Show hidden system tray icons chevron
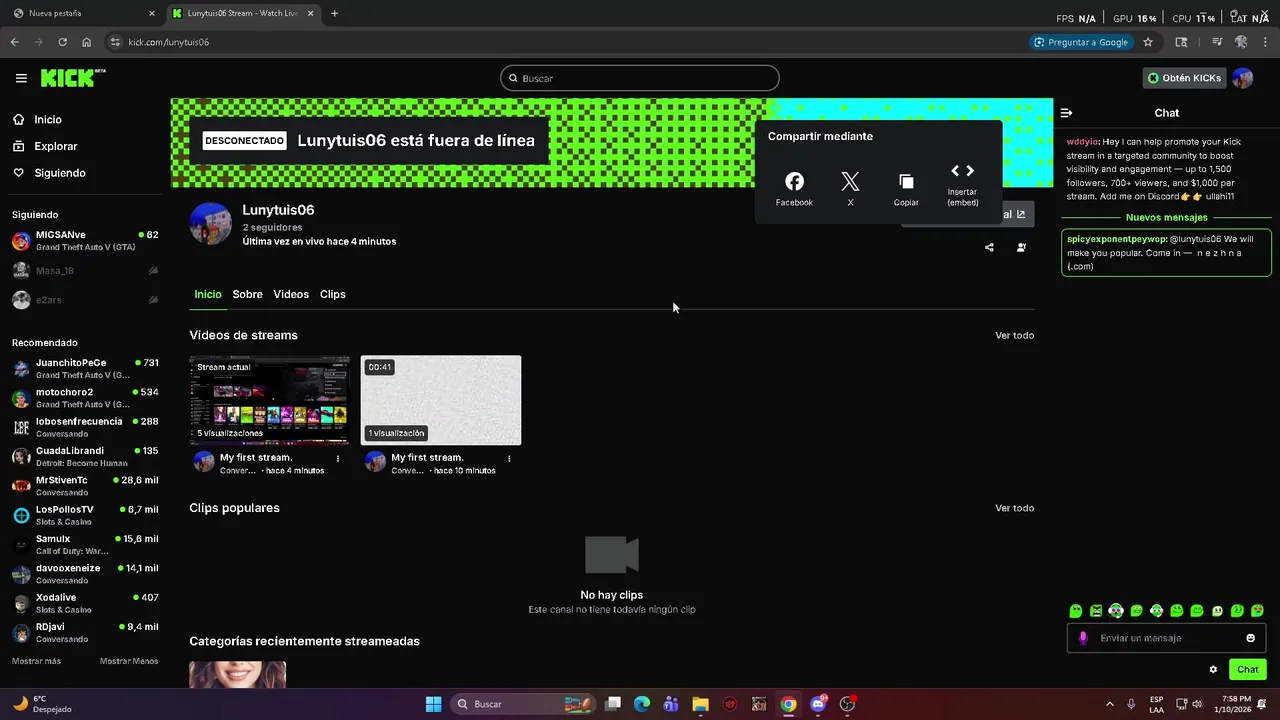Screen dimensions: 1280x720 point(1111,704)
